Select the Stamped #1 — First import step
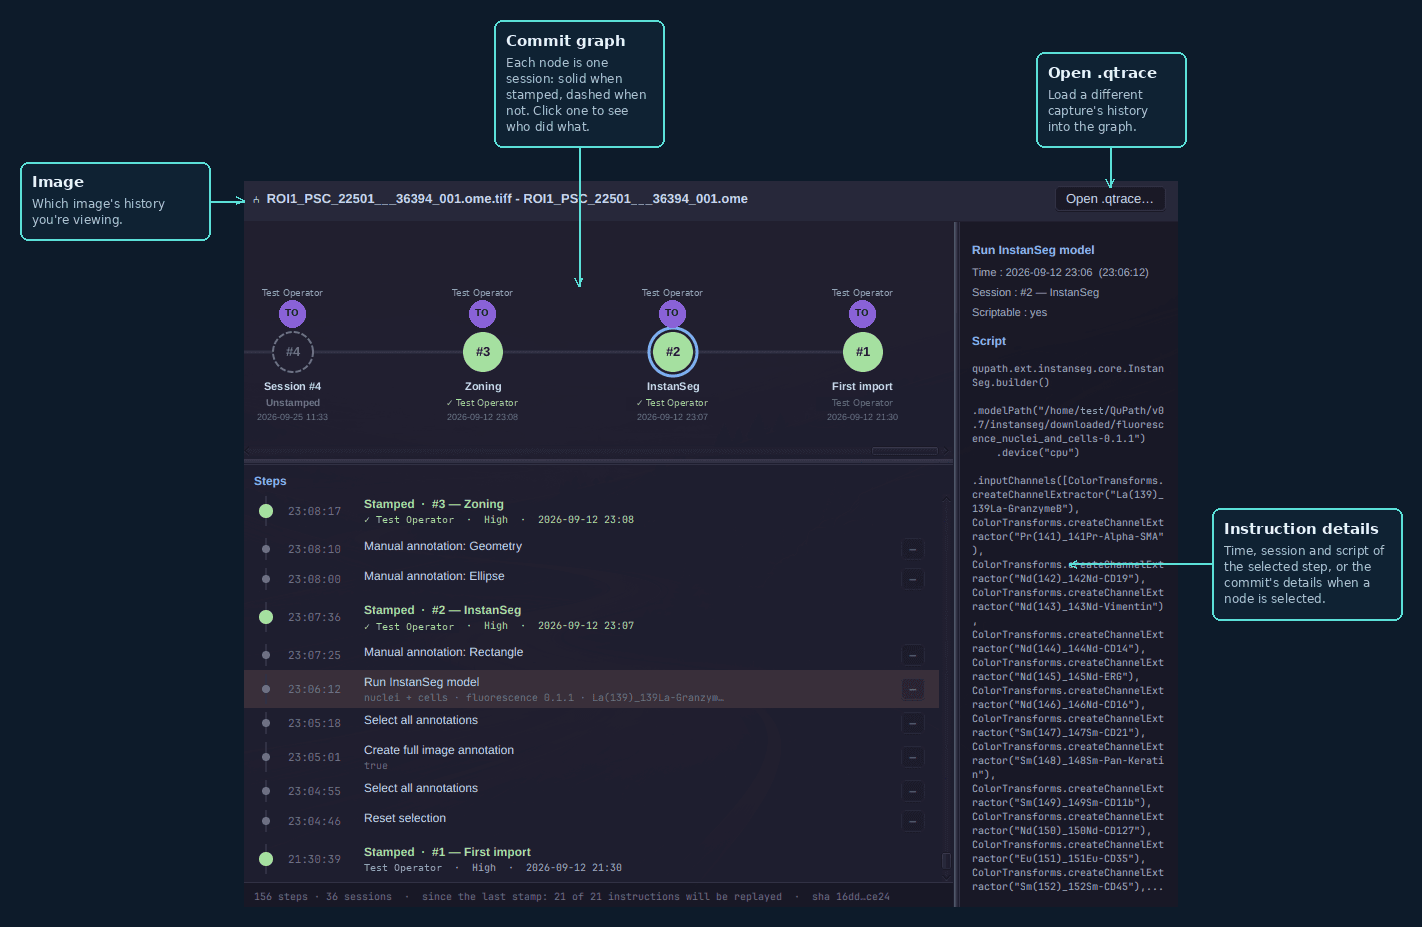 click(591, 859)
